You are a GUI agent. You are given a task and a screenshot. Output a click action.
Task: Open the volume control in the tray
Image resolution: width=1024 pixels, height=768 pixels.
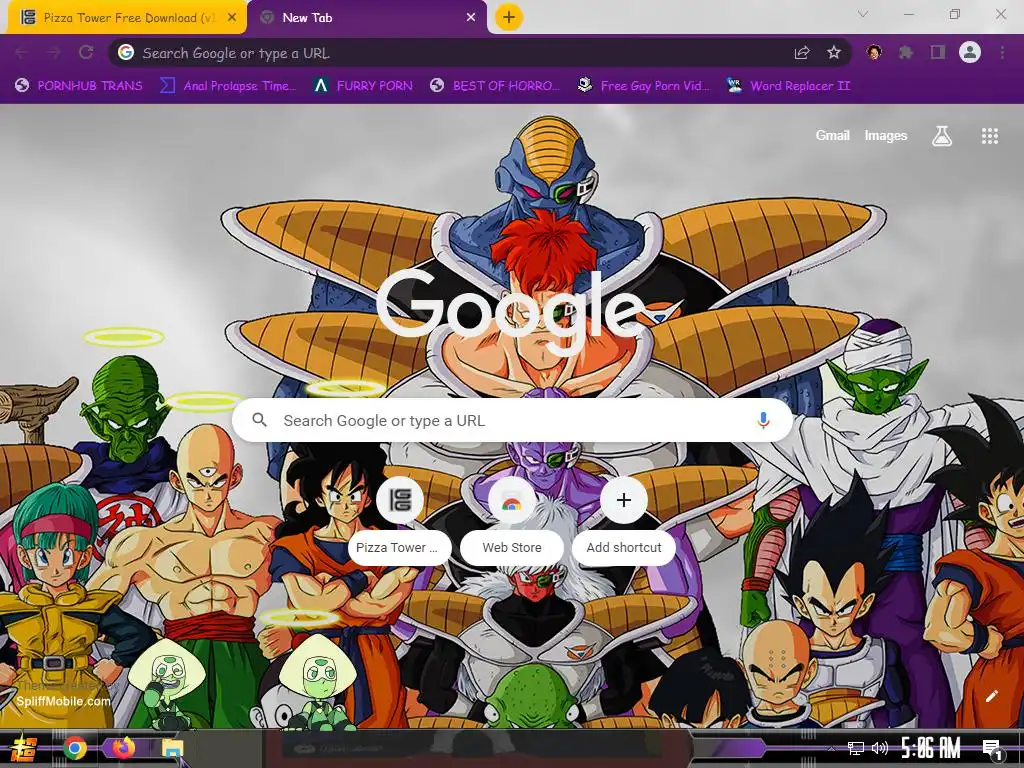point(880,748)
